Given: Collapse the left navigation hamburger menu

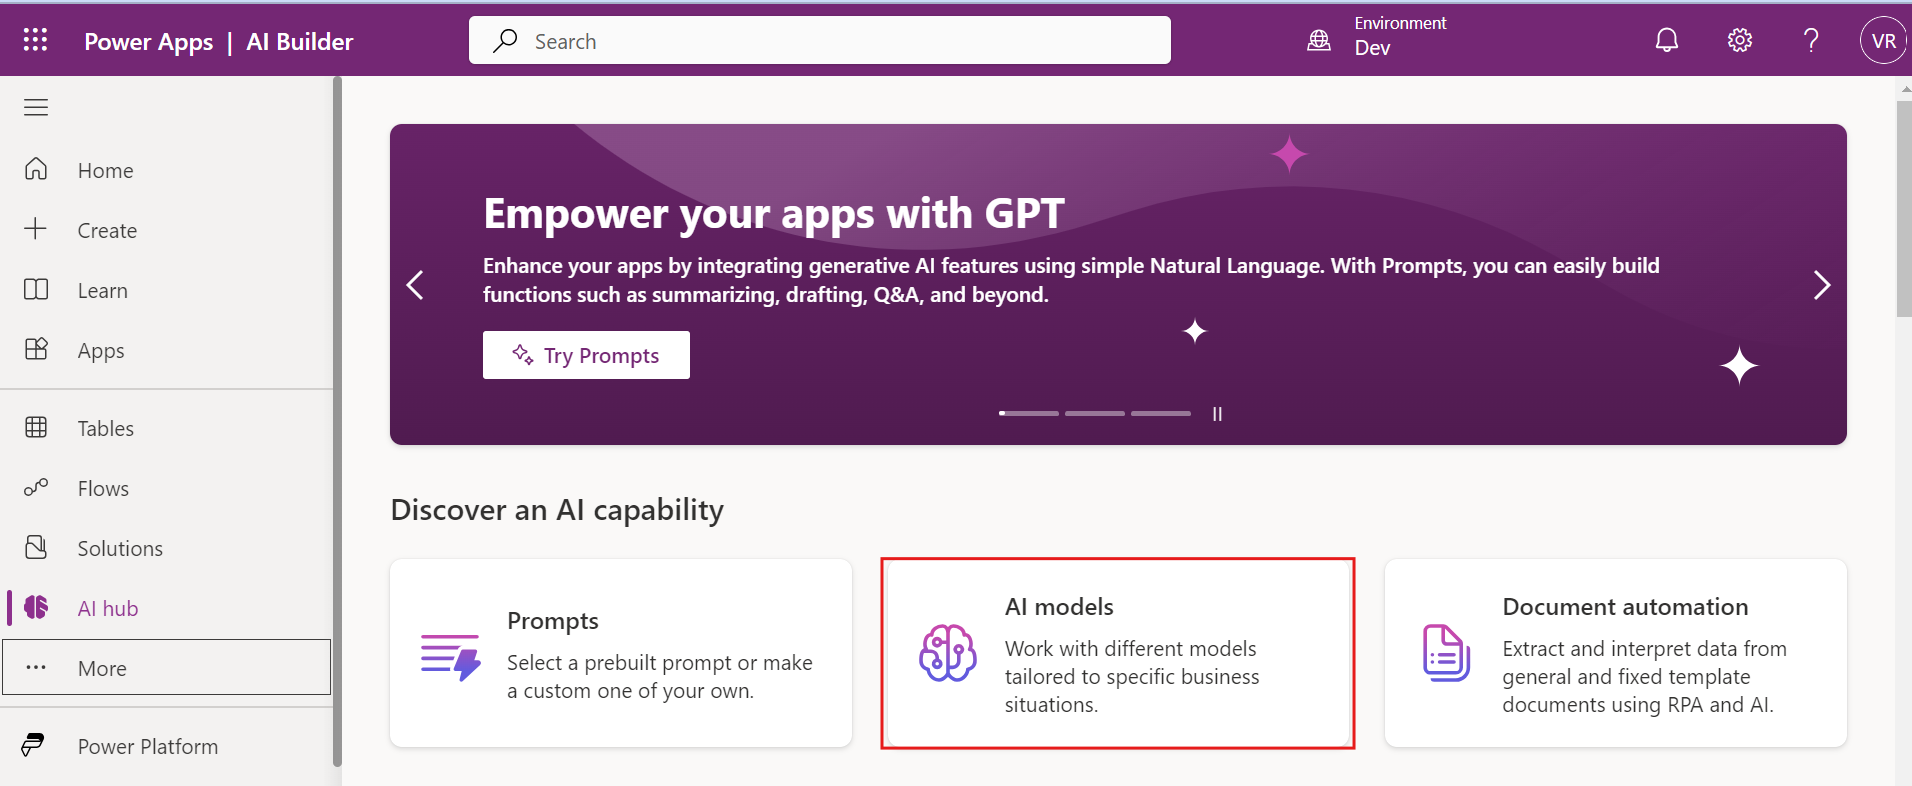Looking at the screenshot, I should coord(36,108).
